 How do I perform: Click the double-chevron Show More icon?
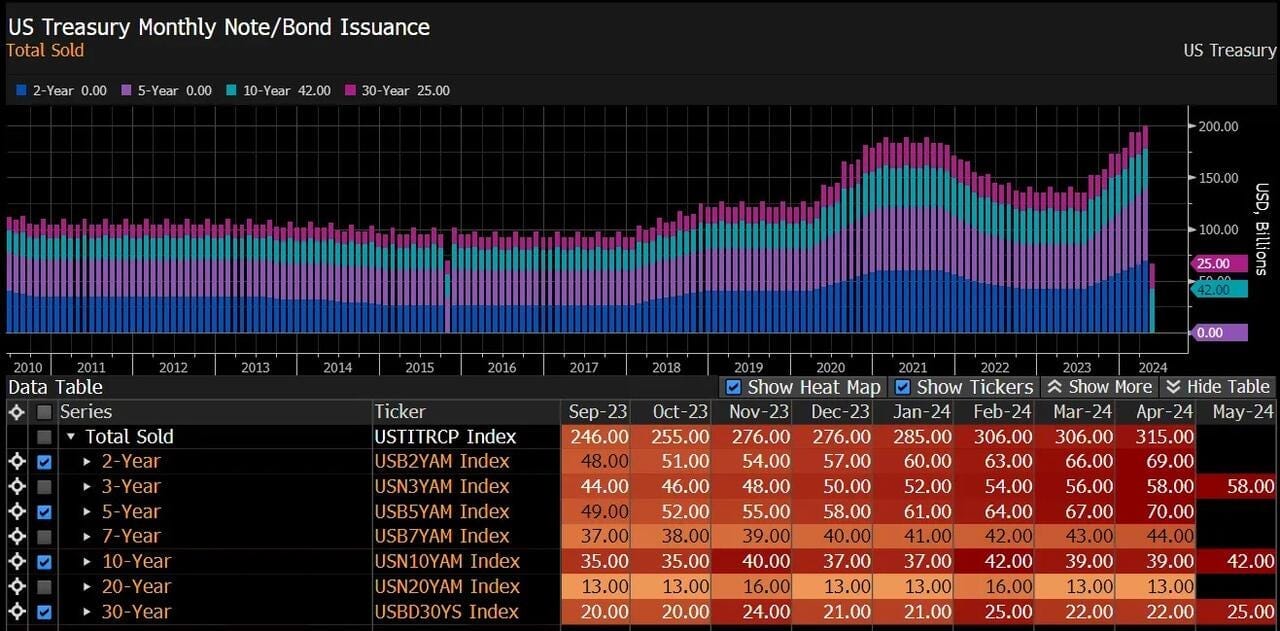[1055, 387]
